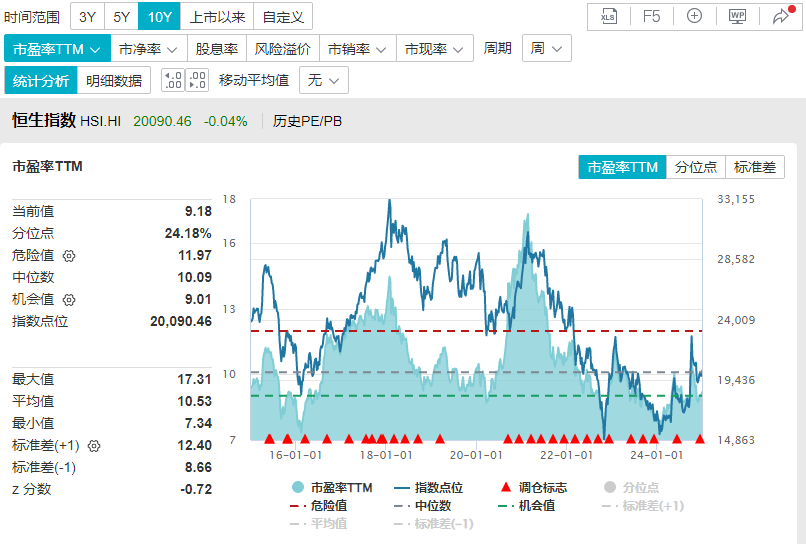This screenshot has height=544, width=806.
Task: Select the 上市以来 time range
Action: (x=217, y=17)
